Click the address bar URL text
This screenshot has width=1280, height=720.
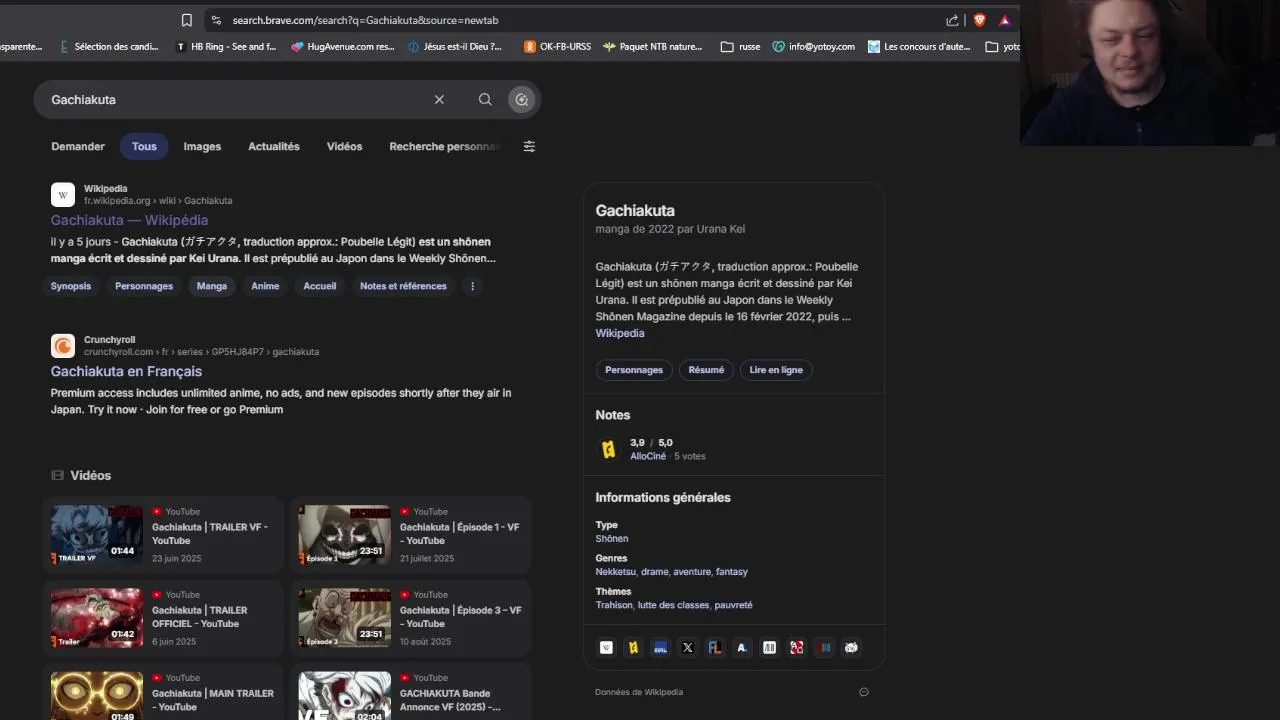point(365,20)
